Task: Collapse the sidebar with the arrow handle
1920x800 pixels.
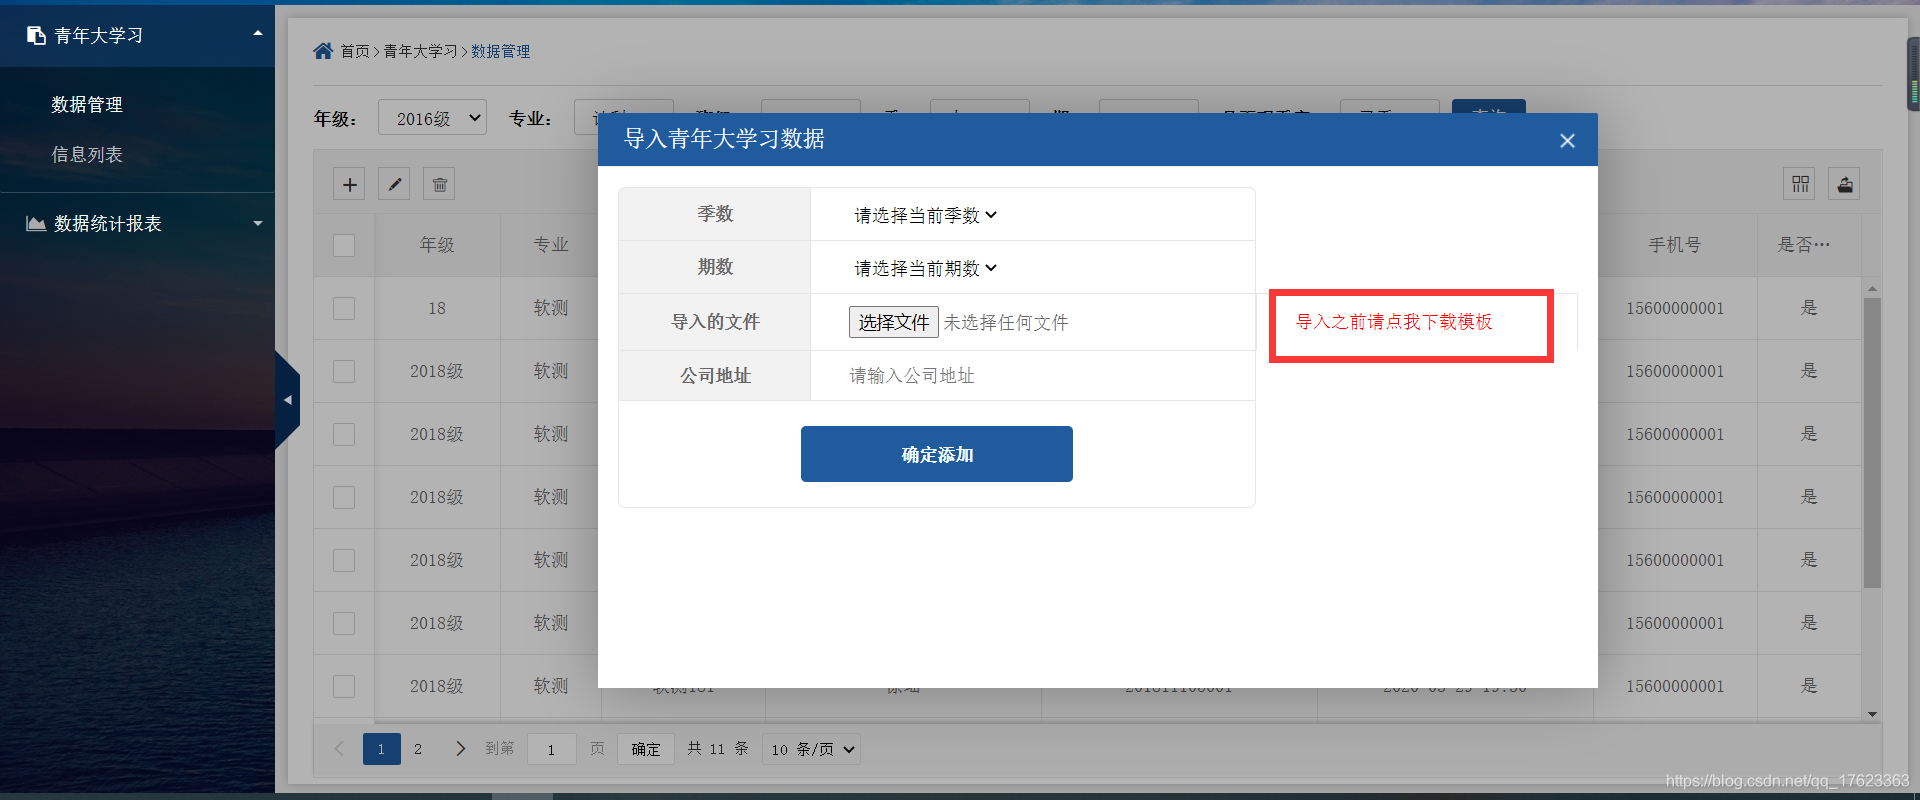Action: (x=287, y=400)
